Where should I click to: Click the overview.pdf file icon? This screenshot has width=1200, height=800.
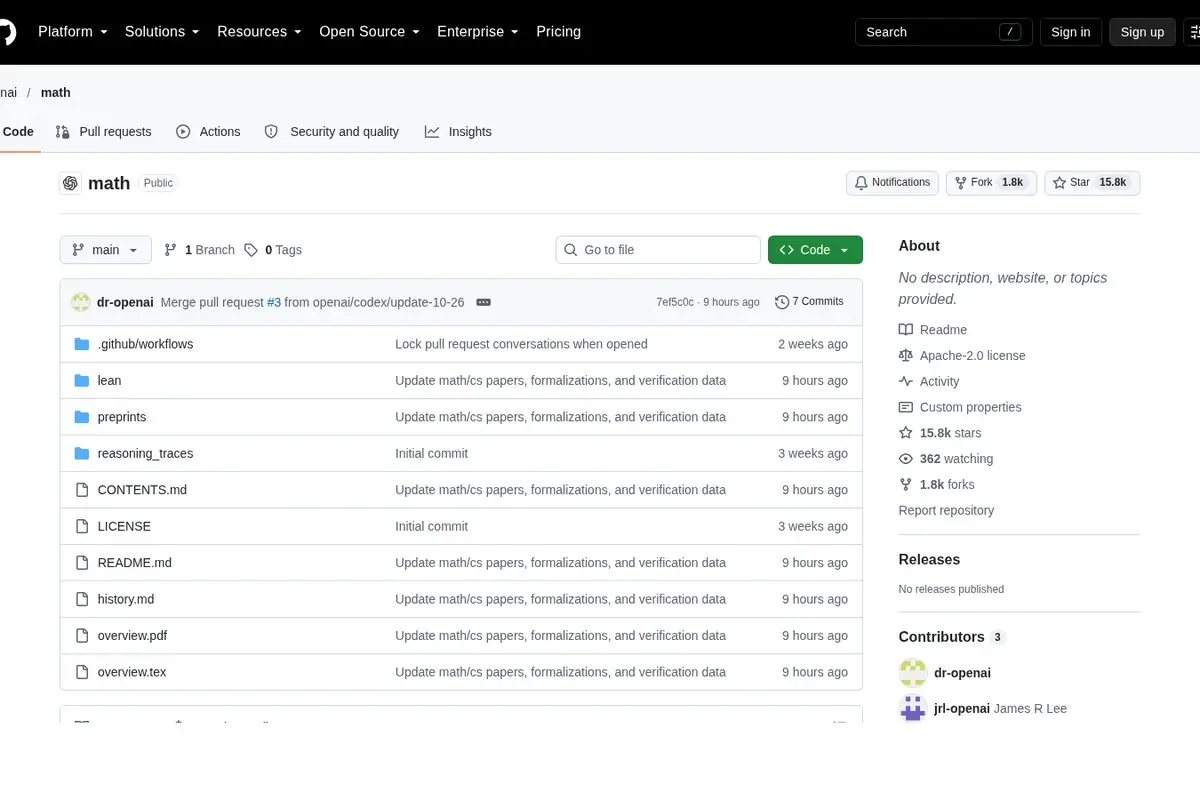click(82, 636)
